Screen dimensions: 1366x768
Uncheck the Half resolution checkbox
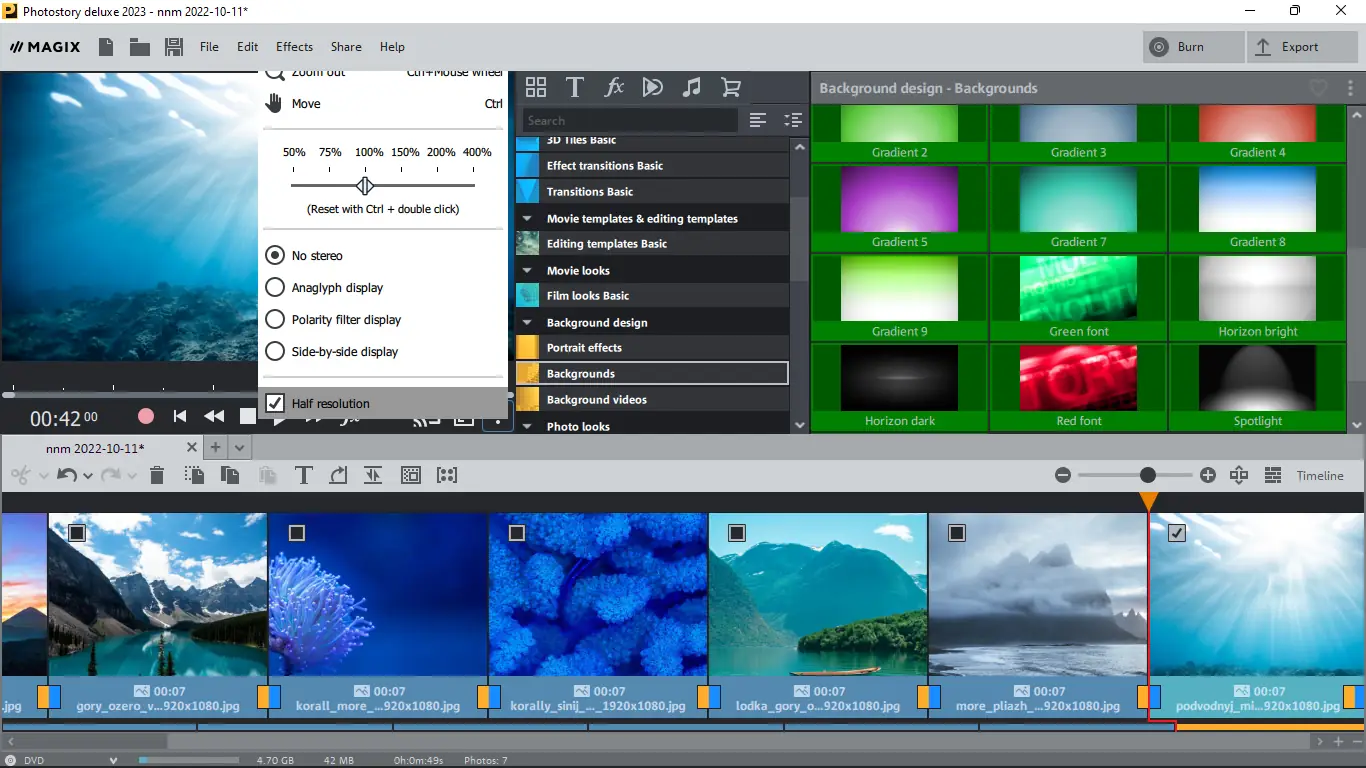pos(274,403)
